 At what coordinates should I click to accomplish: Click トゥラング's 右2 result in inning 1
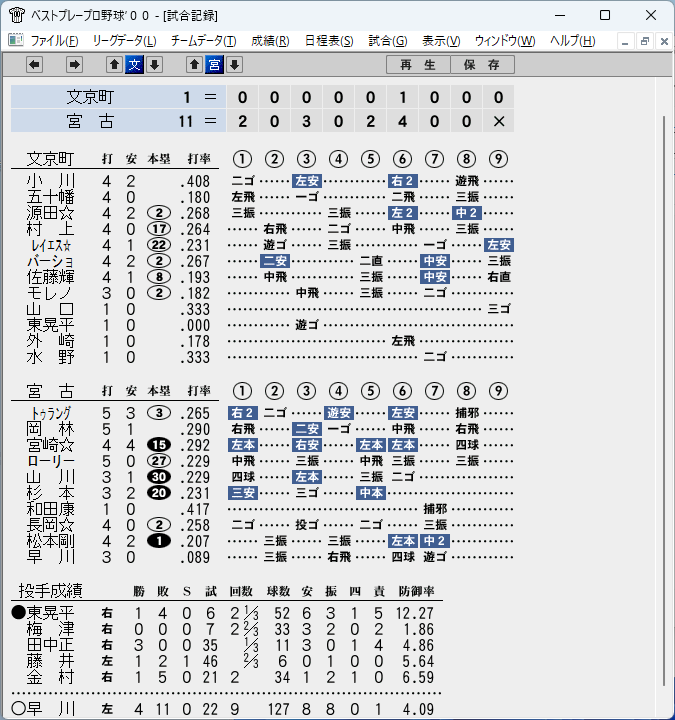click(242, 413)
